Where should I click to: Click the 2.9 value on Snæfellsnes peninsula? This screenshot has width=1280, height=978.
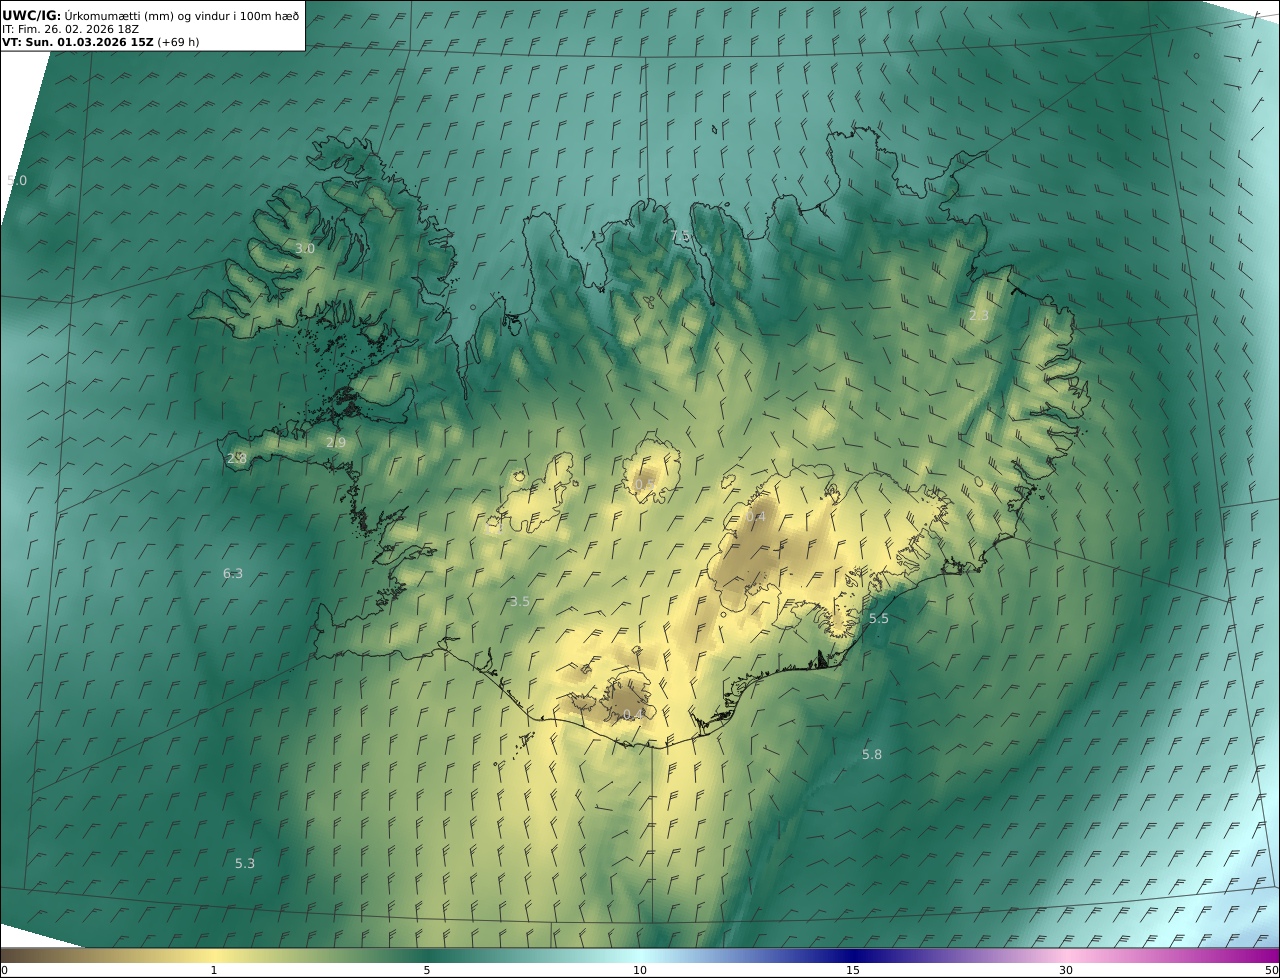[336, 443]
